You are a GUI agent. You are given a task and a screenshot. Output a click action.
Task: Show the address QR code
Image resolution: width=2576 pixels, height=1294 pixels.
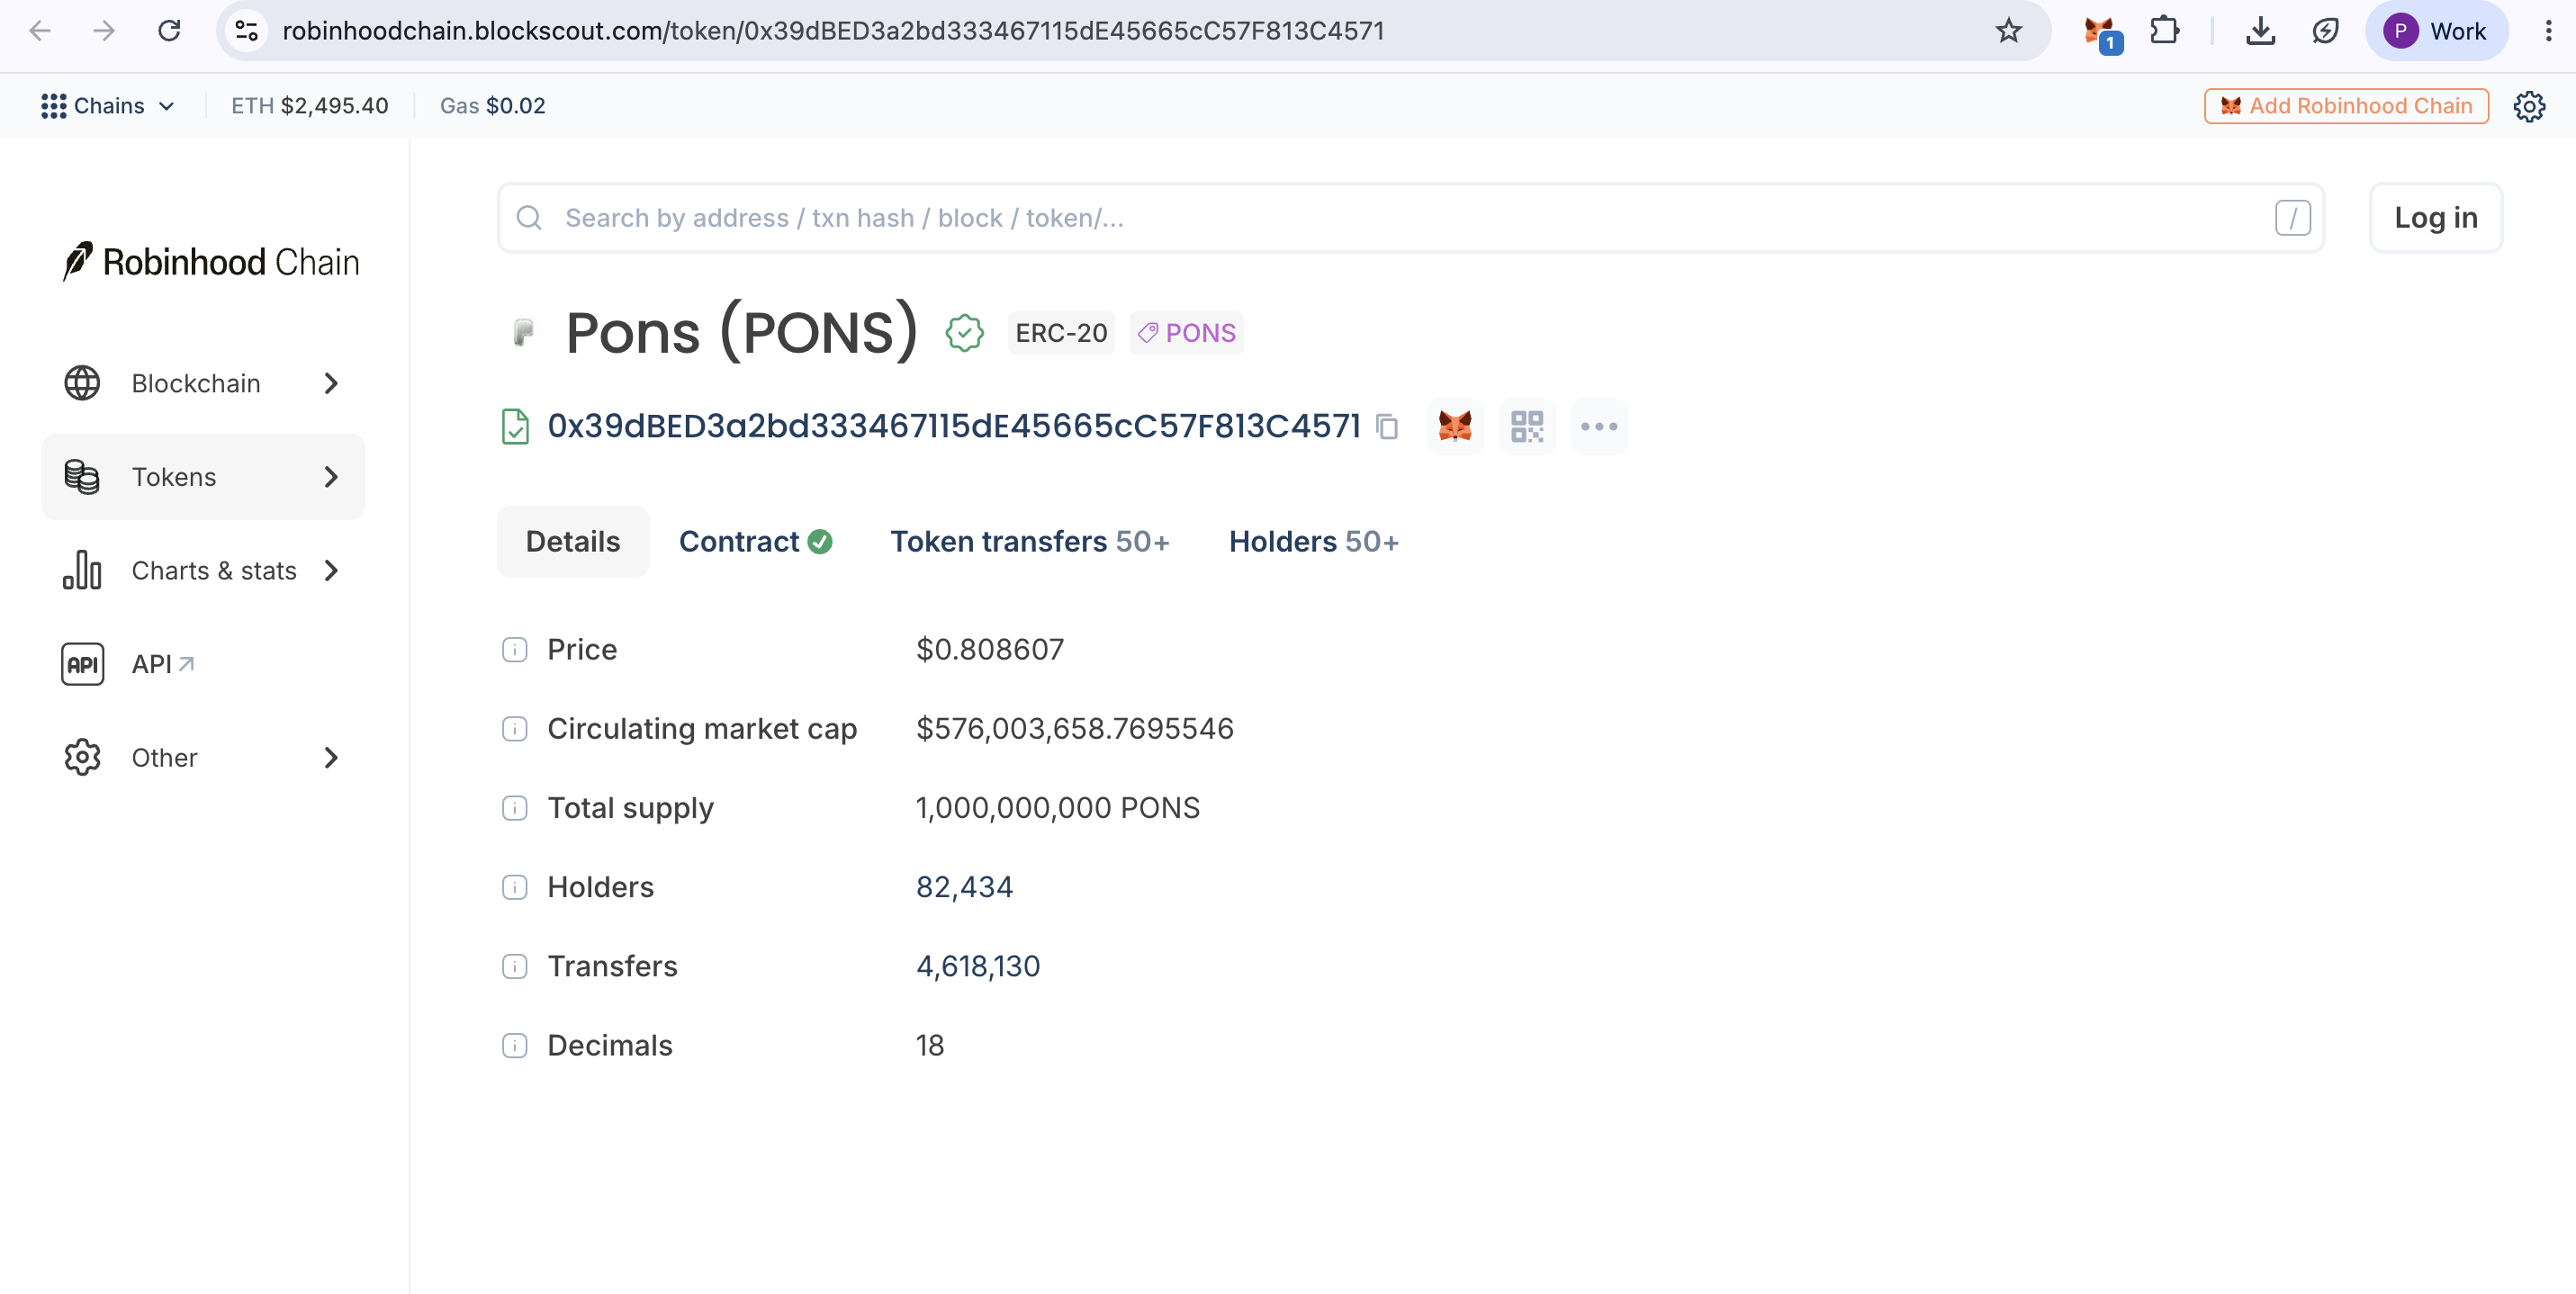pyautogui.click(x=1527, y=427)
